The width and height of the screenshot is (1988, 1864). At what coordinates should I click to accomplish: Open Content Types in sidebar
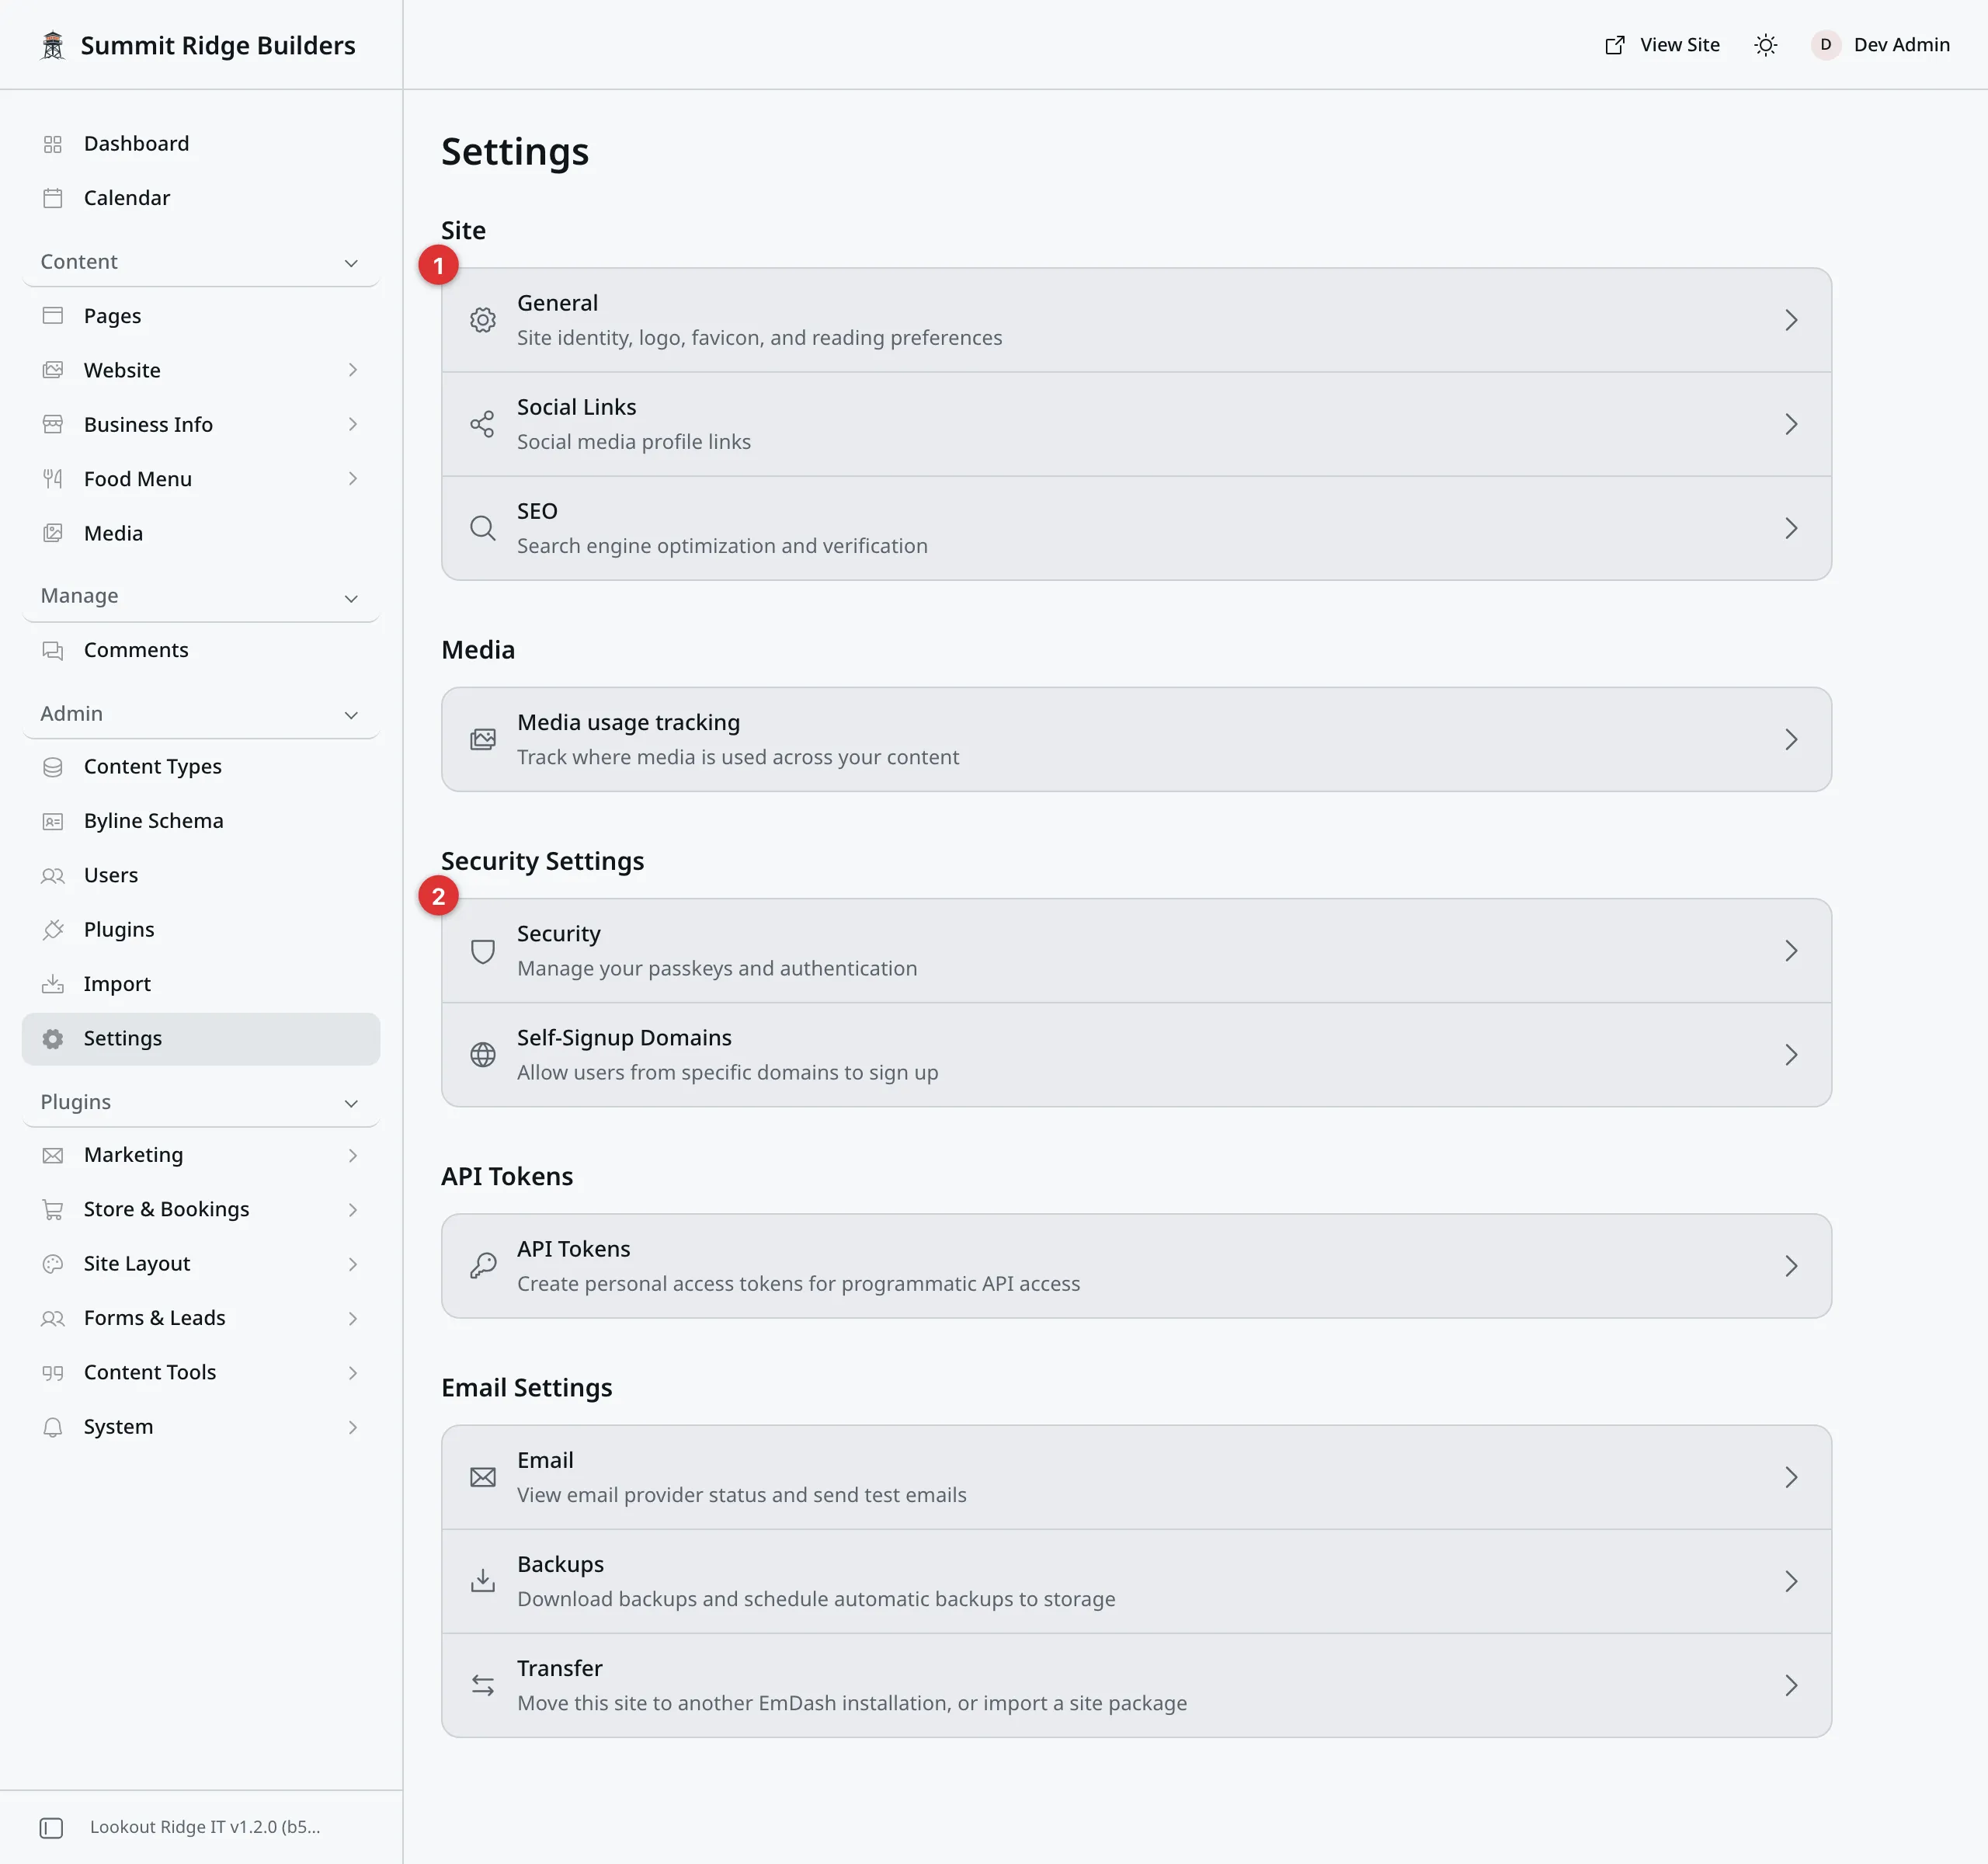(x=201, y=767)
